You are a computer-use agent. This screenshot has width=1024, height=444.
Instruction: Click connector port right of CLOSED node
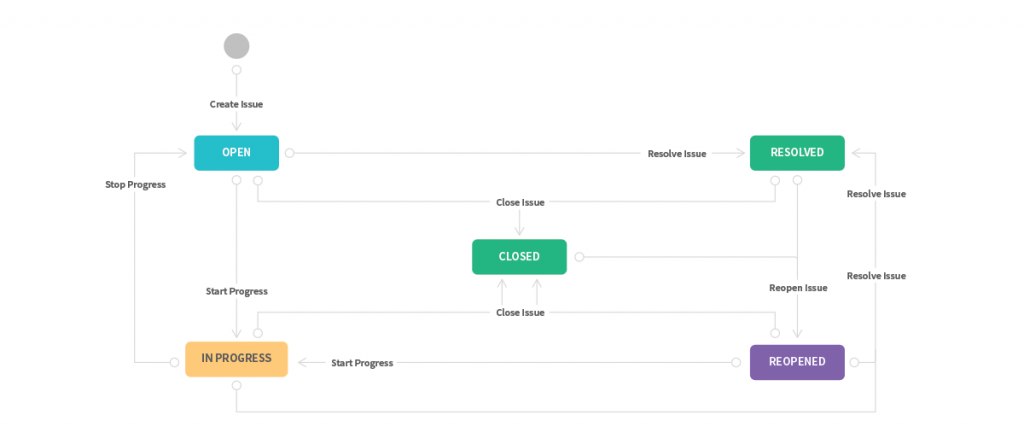(578, 257)
